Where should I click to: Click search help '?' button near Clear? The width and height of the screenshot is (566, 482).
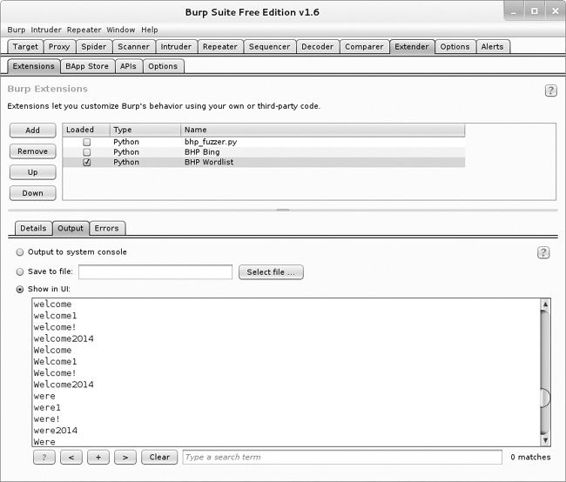pos(44,457)
